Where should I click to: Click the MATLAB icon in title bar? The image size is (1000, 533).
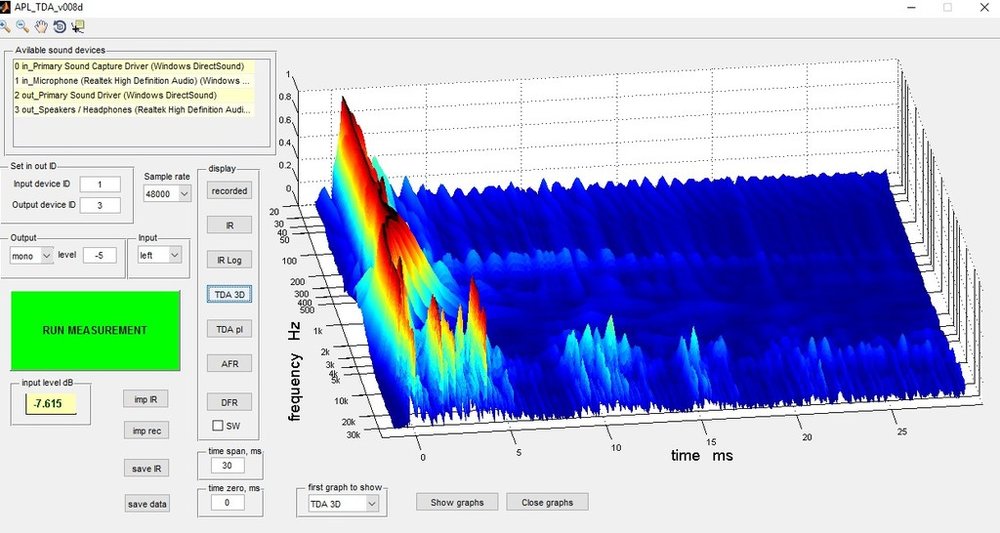4,7
